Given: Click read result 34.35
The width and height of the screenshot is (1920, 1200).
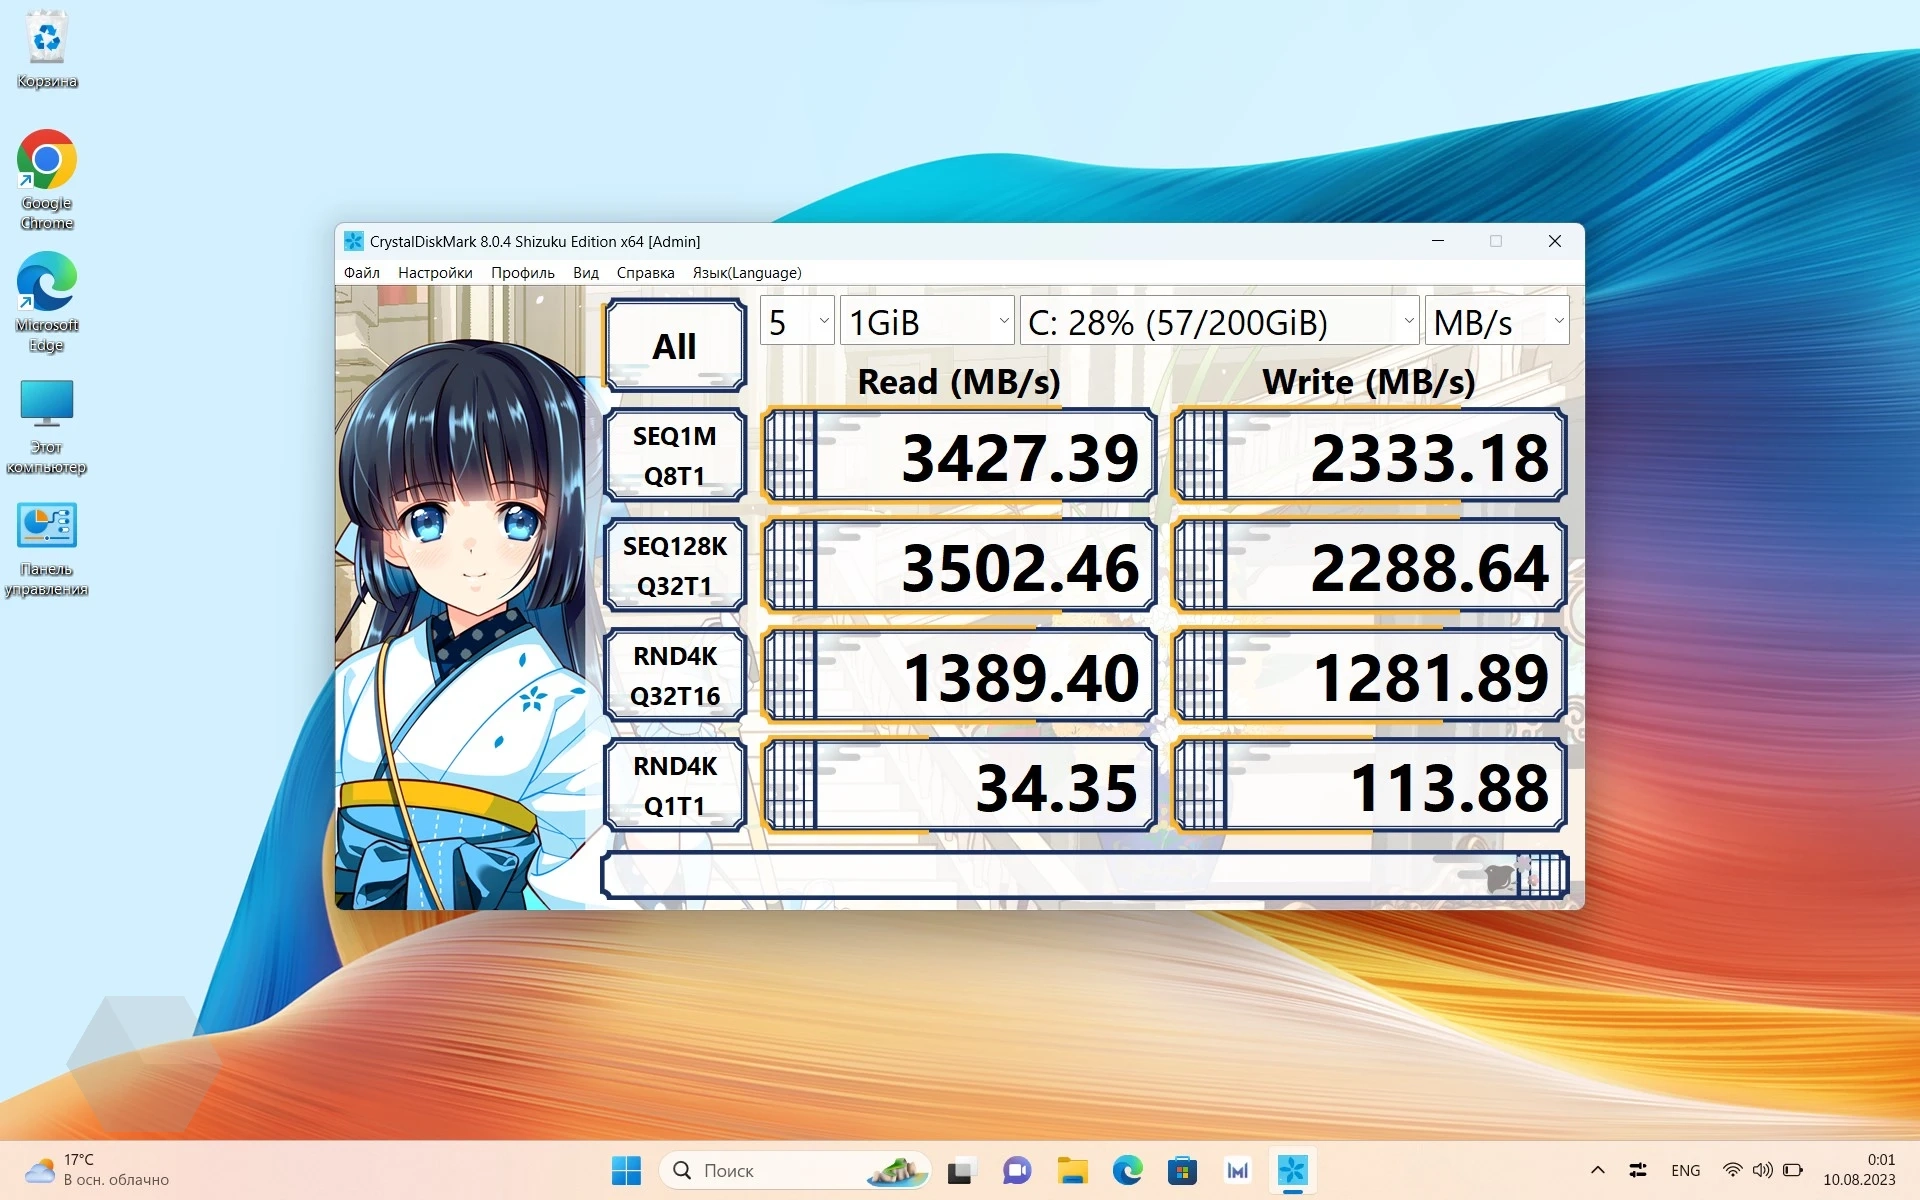Looking at the screenshot, I should 960,786.
